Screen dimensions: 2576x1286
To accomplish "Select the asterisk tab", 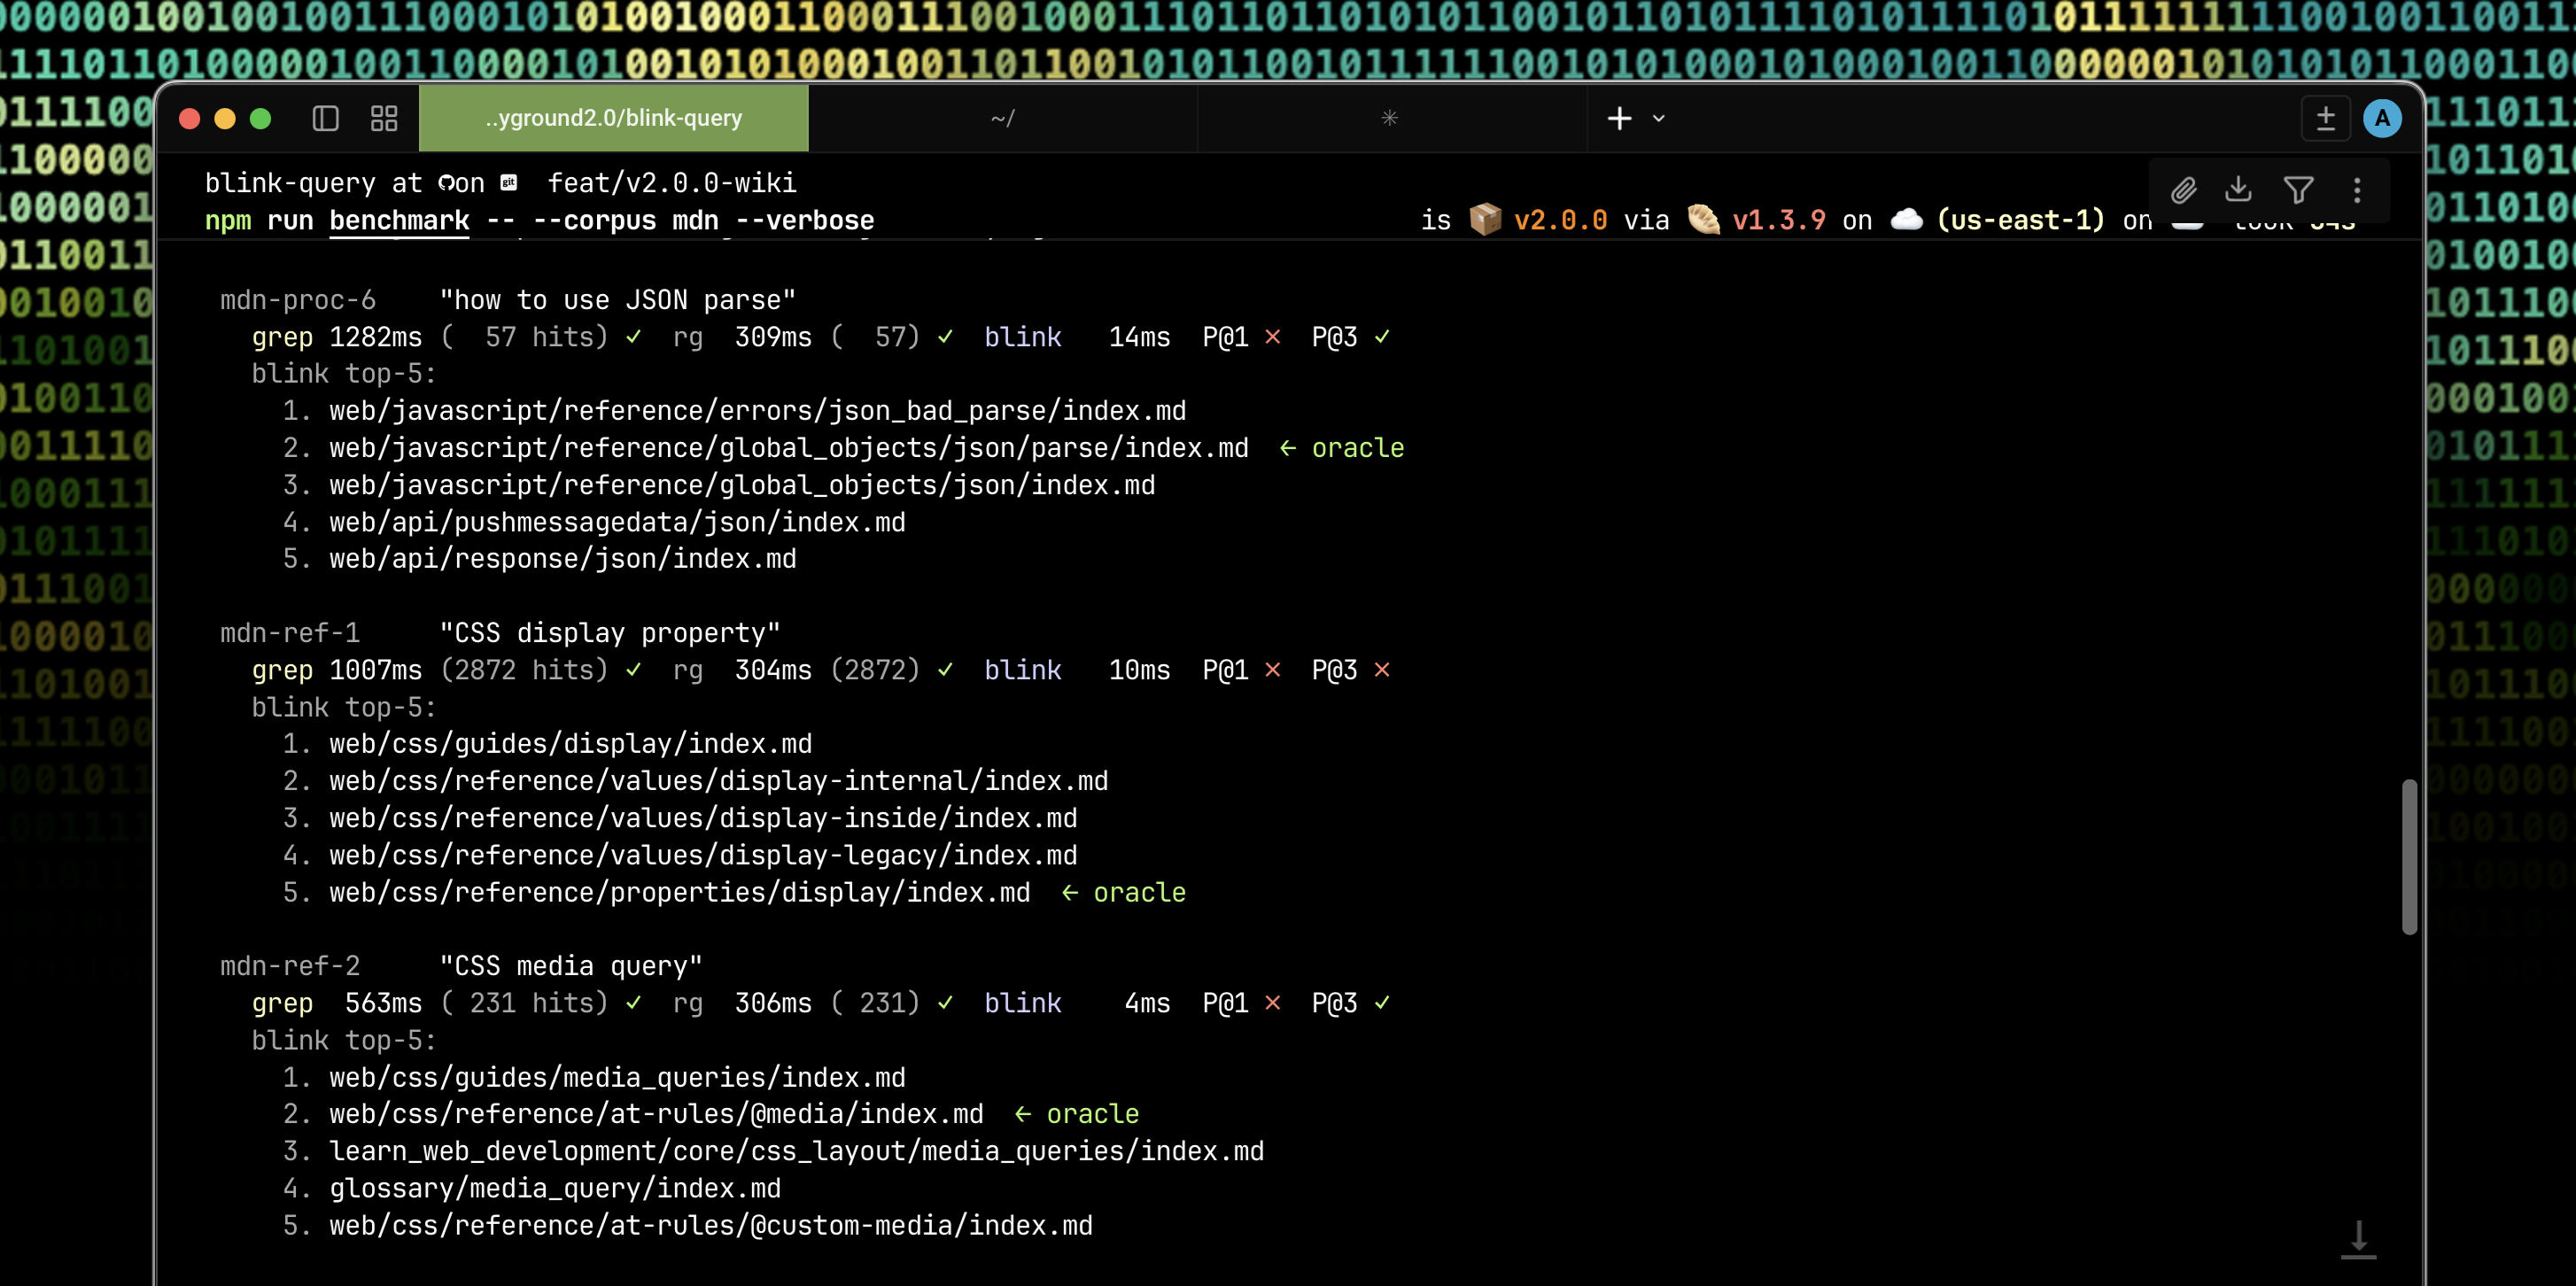I will pos(1389,118).
